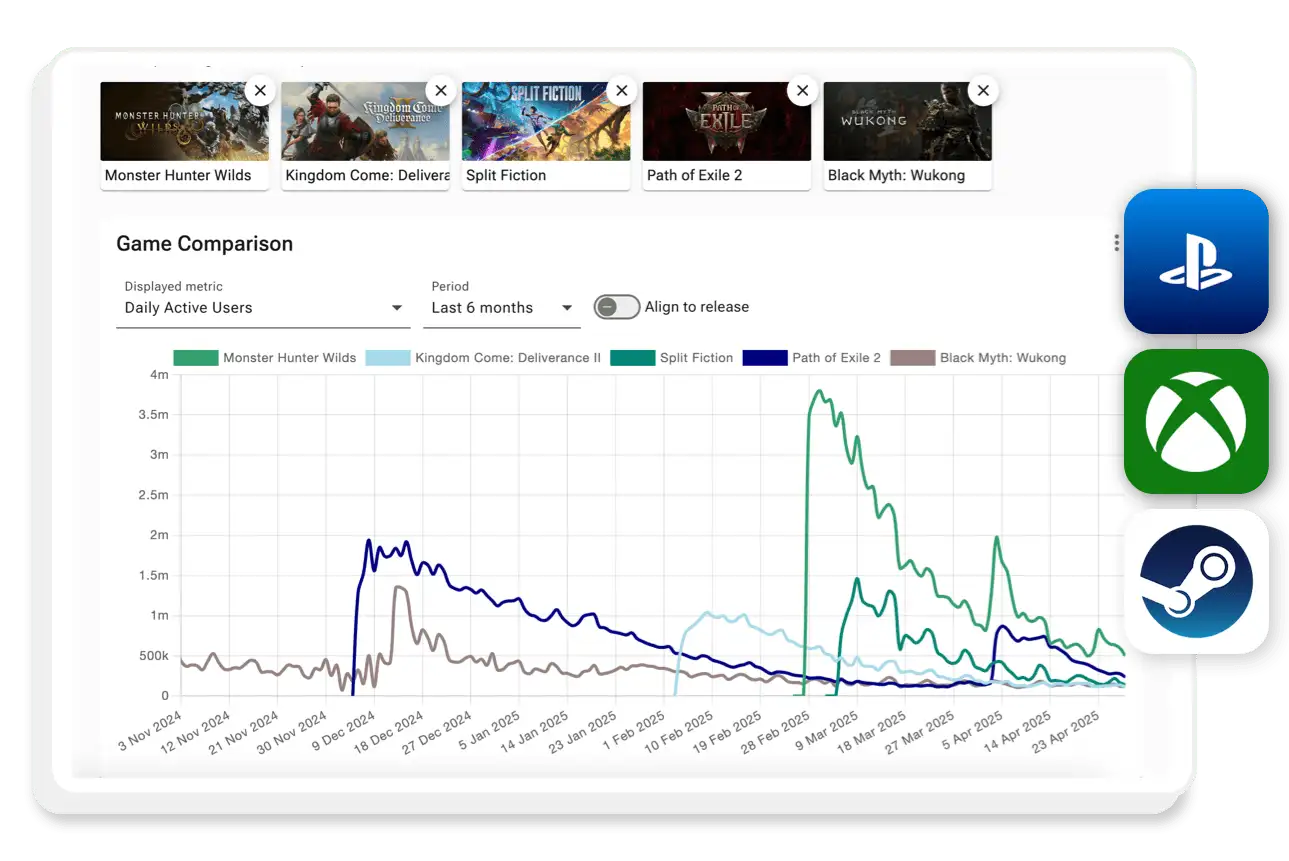The height and width of the screenshot is (861, 1289).
Task: Click the Steam platform icon
Action: (x=1196, y=583)
